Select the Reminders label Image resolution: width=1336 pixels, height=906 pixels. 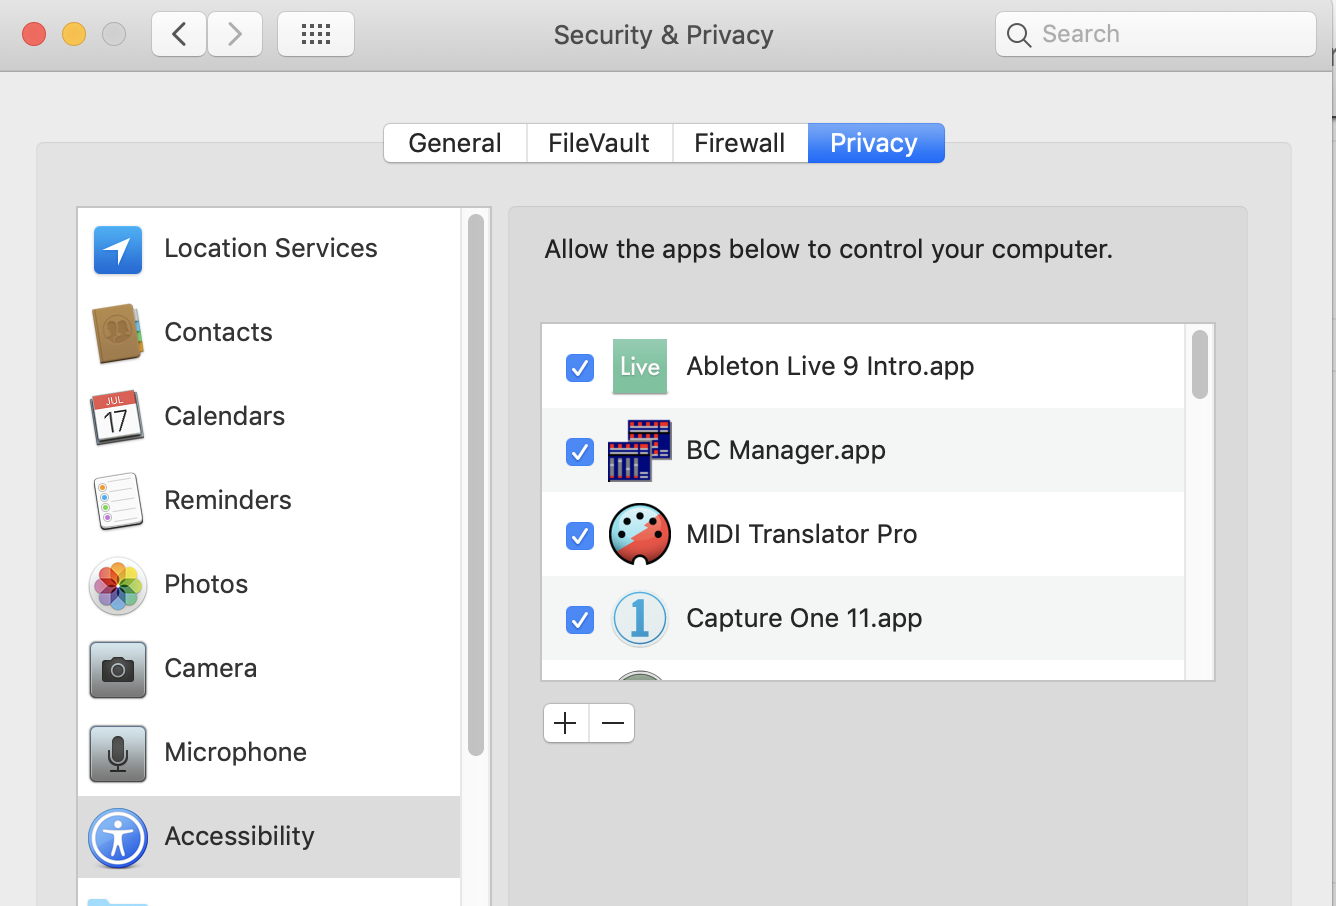tap(228, 500)
